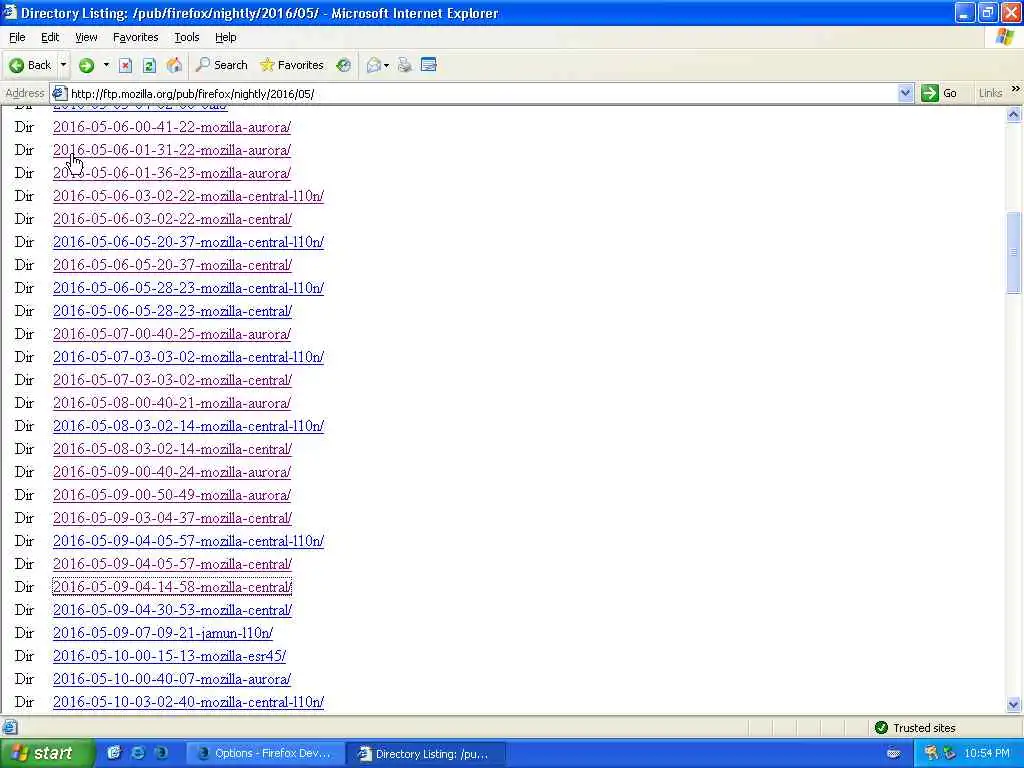Click inside the Address URL field
Viewport: 1024px width, 768px height.
(x=480, y=93)
